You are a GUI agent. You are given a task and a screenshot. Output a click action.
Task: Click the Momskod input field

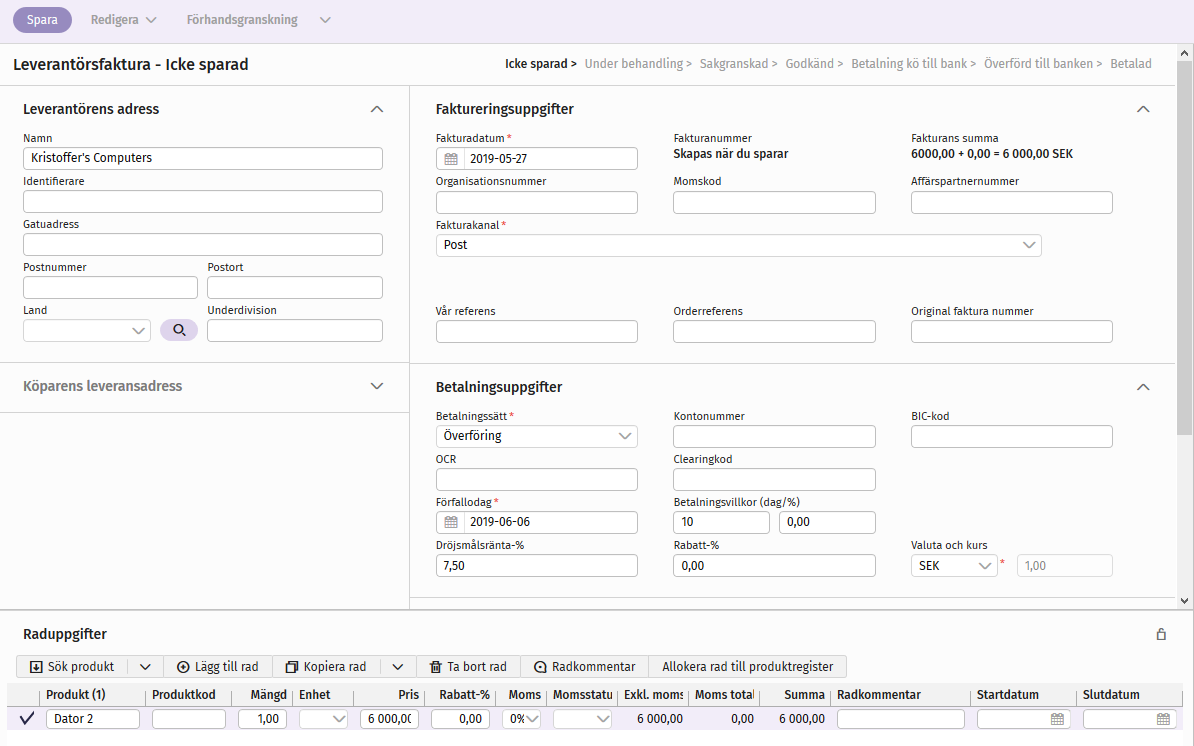[774, 202]
